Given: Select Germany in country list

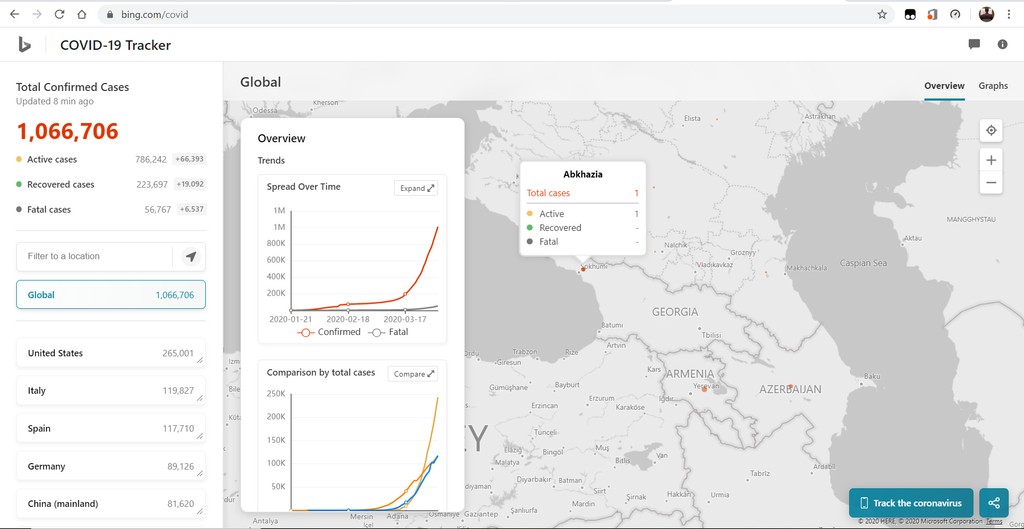Looking at the screenshot, I should 111,466.
